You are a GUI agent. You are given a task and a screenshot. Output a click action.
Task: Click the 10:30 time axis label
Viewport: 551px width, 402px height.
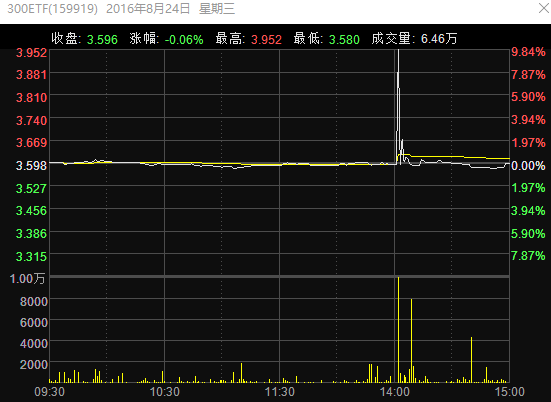click(x=164, y=391)
